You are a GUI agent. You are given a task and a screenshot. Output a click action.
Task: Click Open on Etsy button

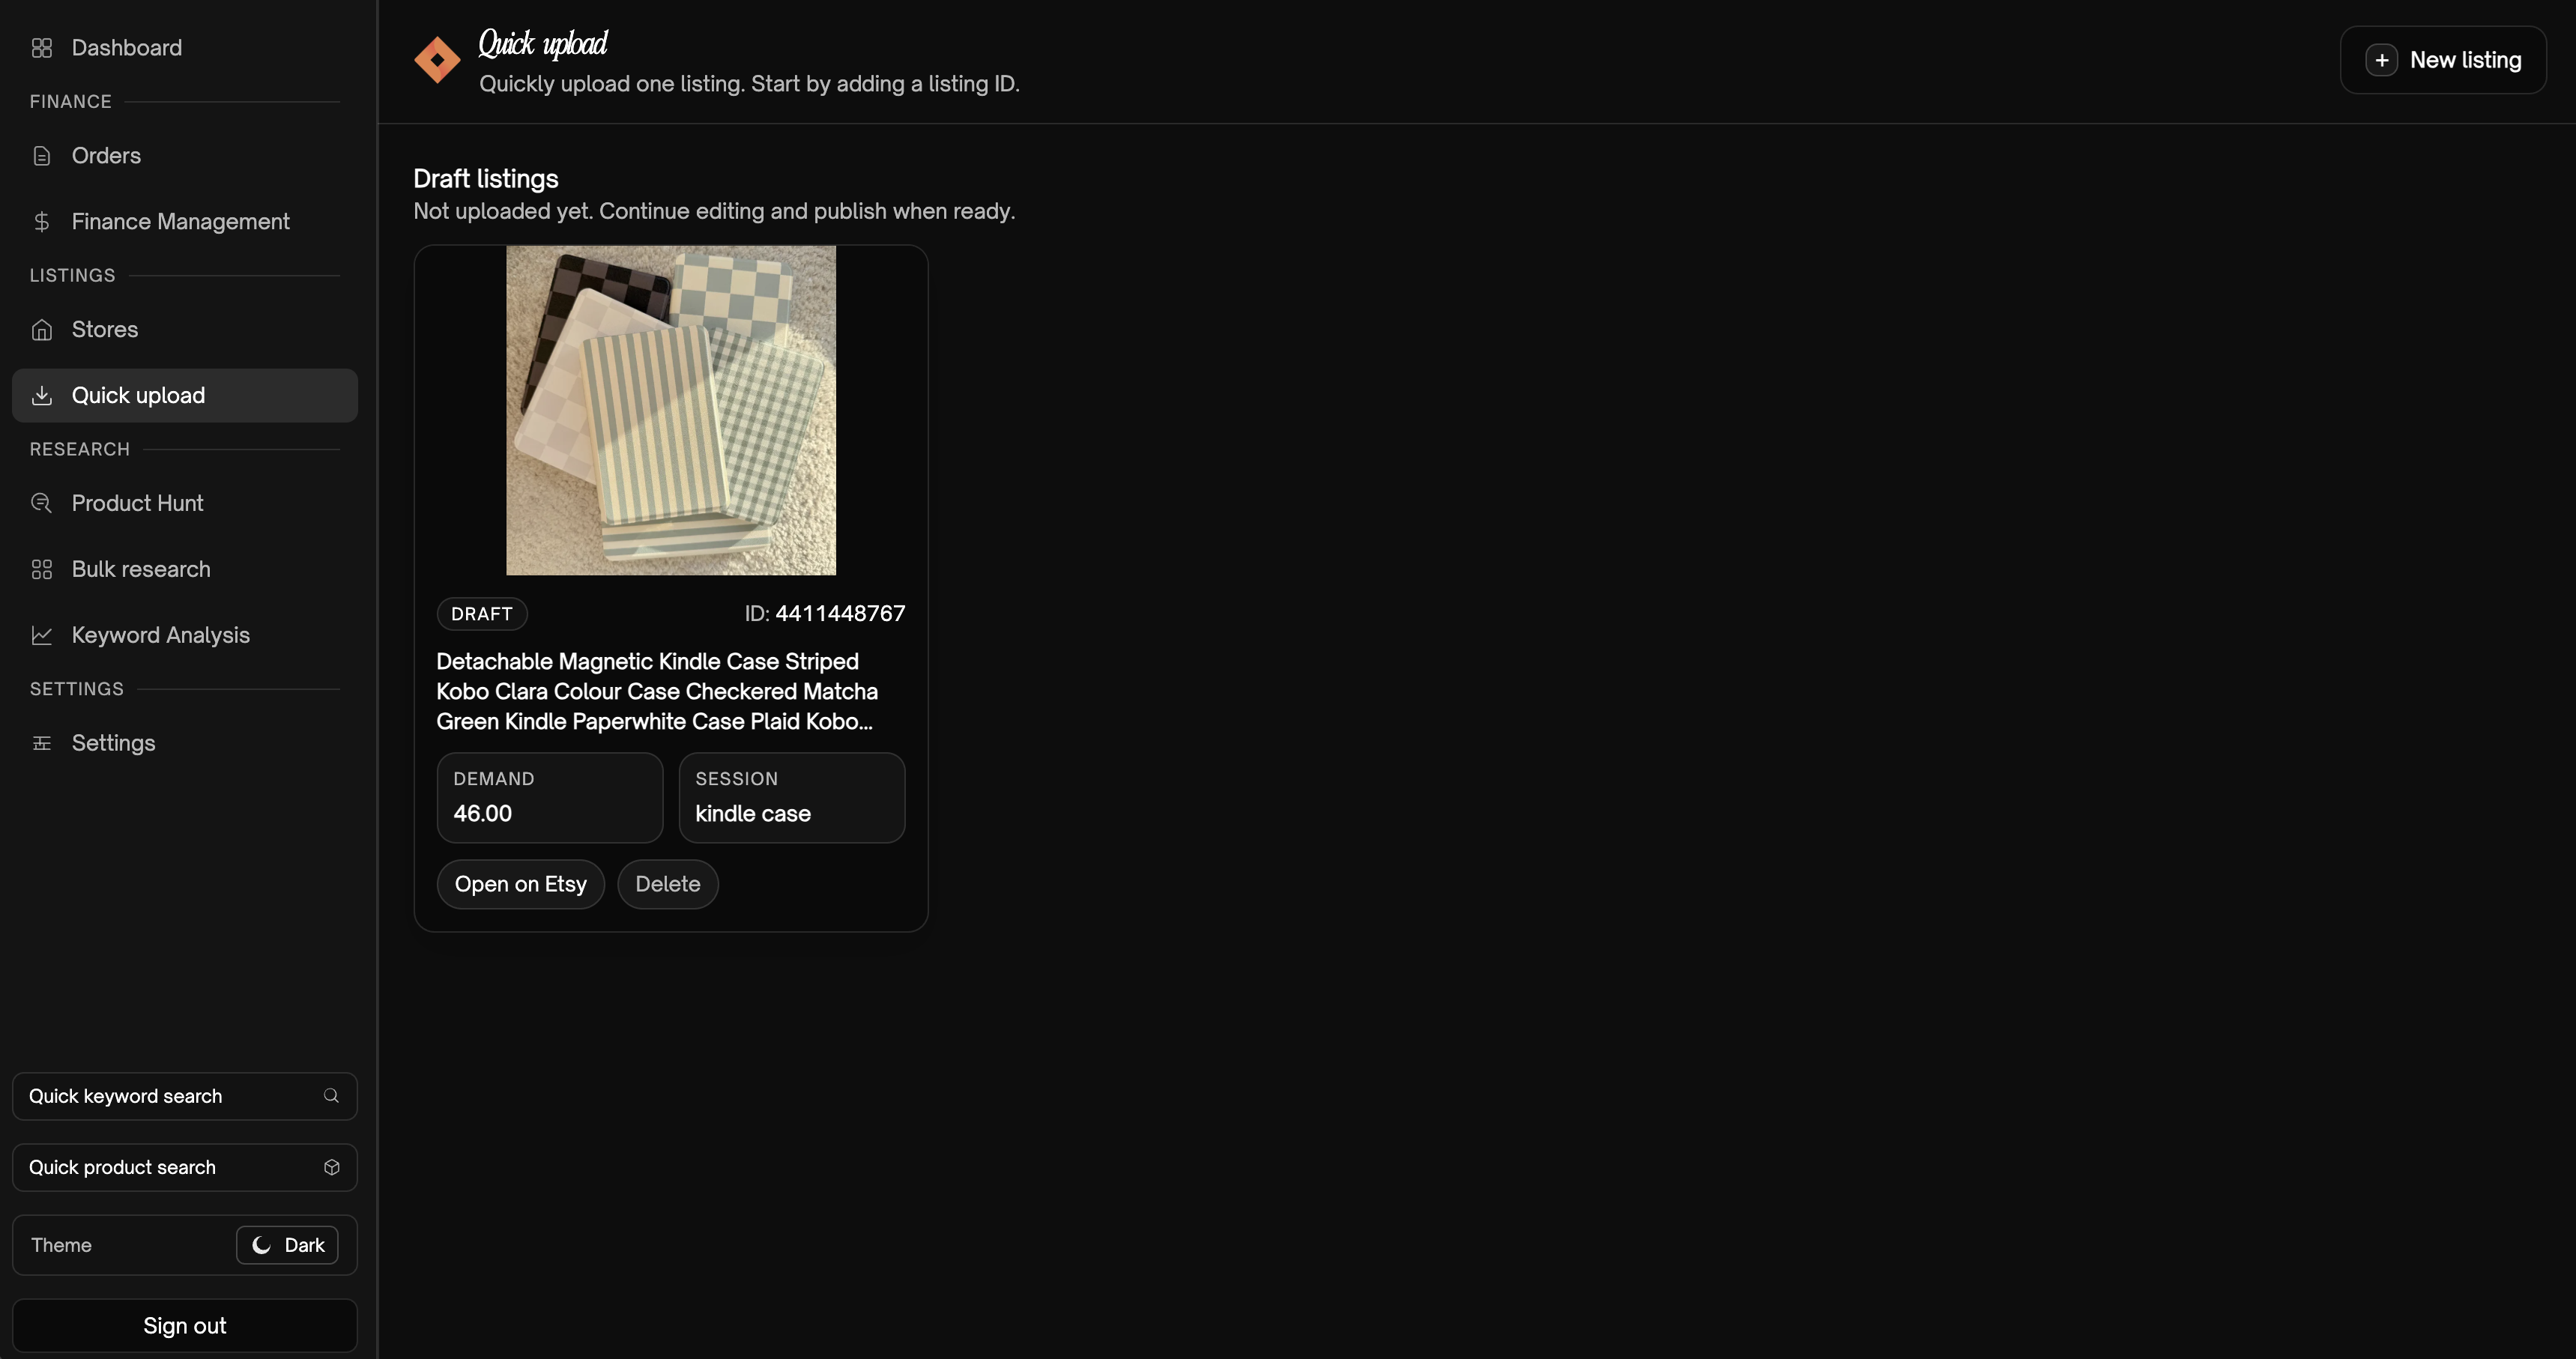click(520, 884)
